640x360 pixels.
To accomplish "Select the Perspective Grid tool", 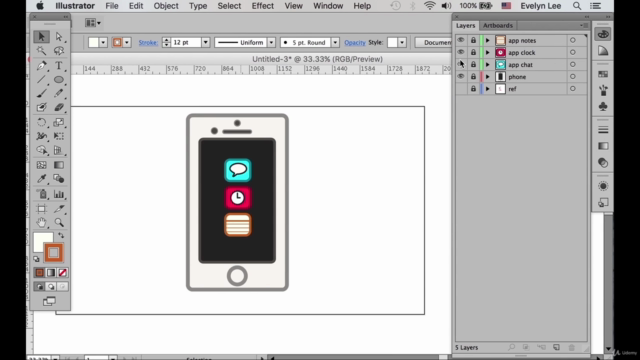I will (x=59, y=150).
